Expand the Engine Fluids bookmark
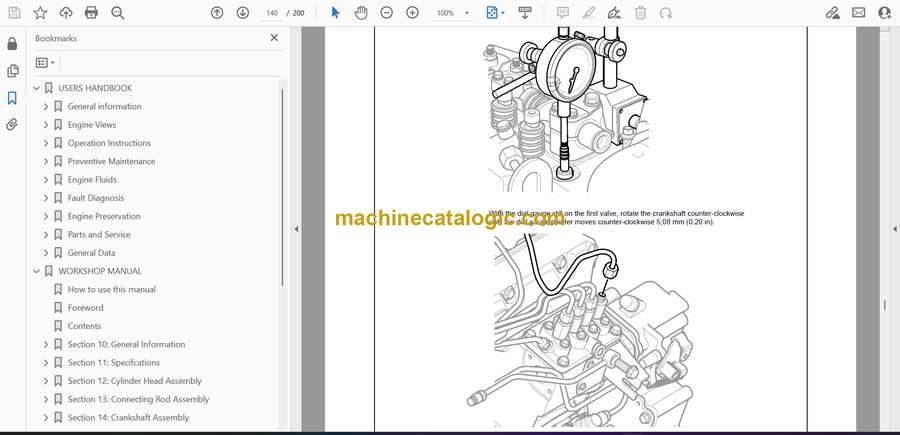Viewport: 900px width, 435px height. click(x=46, y=180)
